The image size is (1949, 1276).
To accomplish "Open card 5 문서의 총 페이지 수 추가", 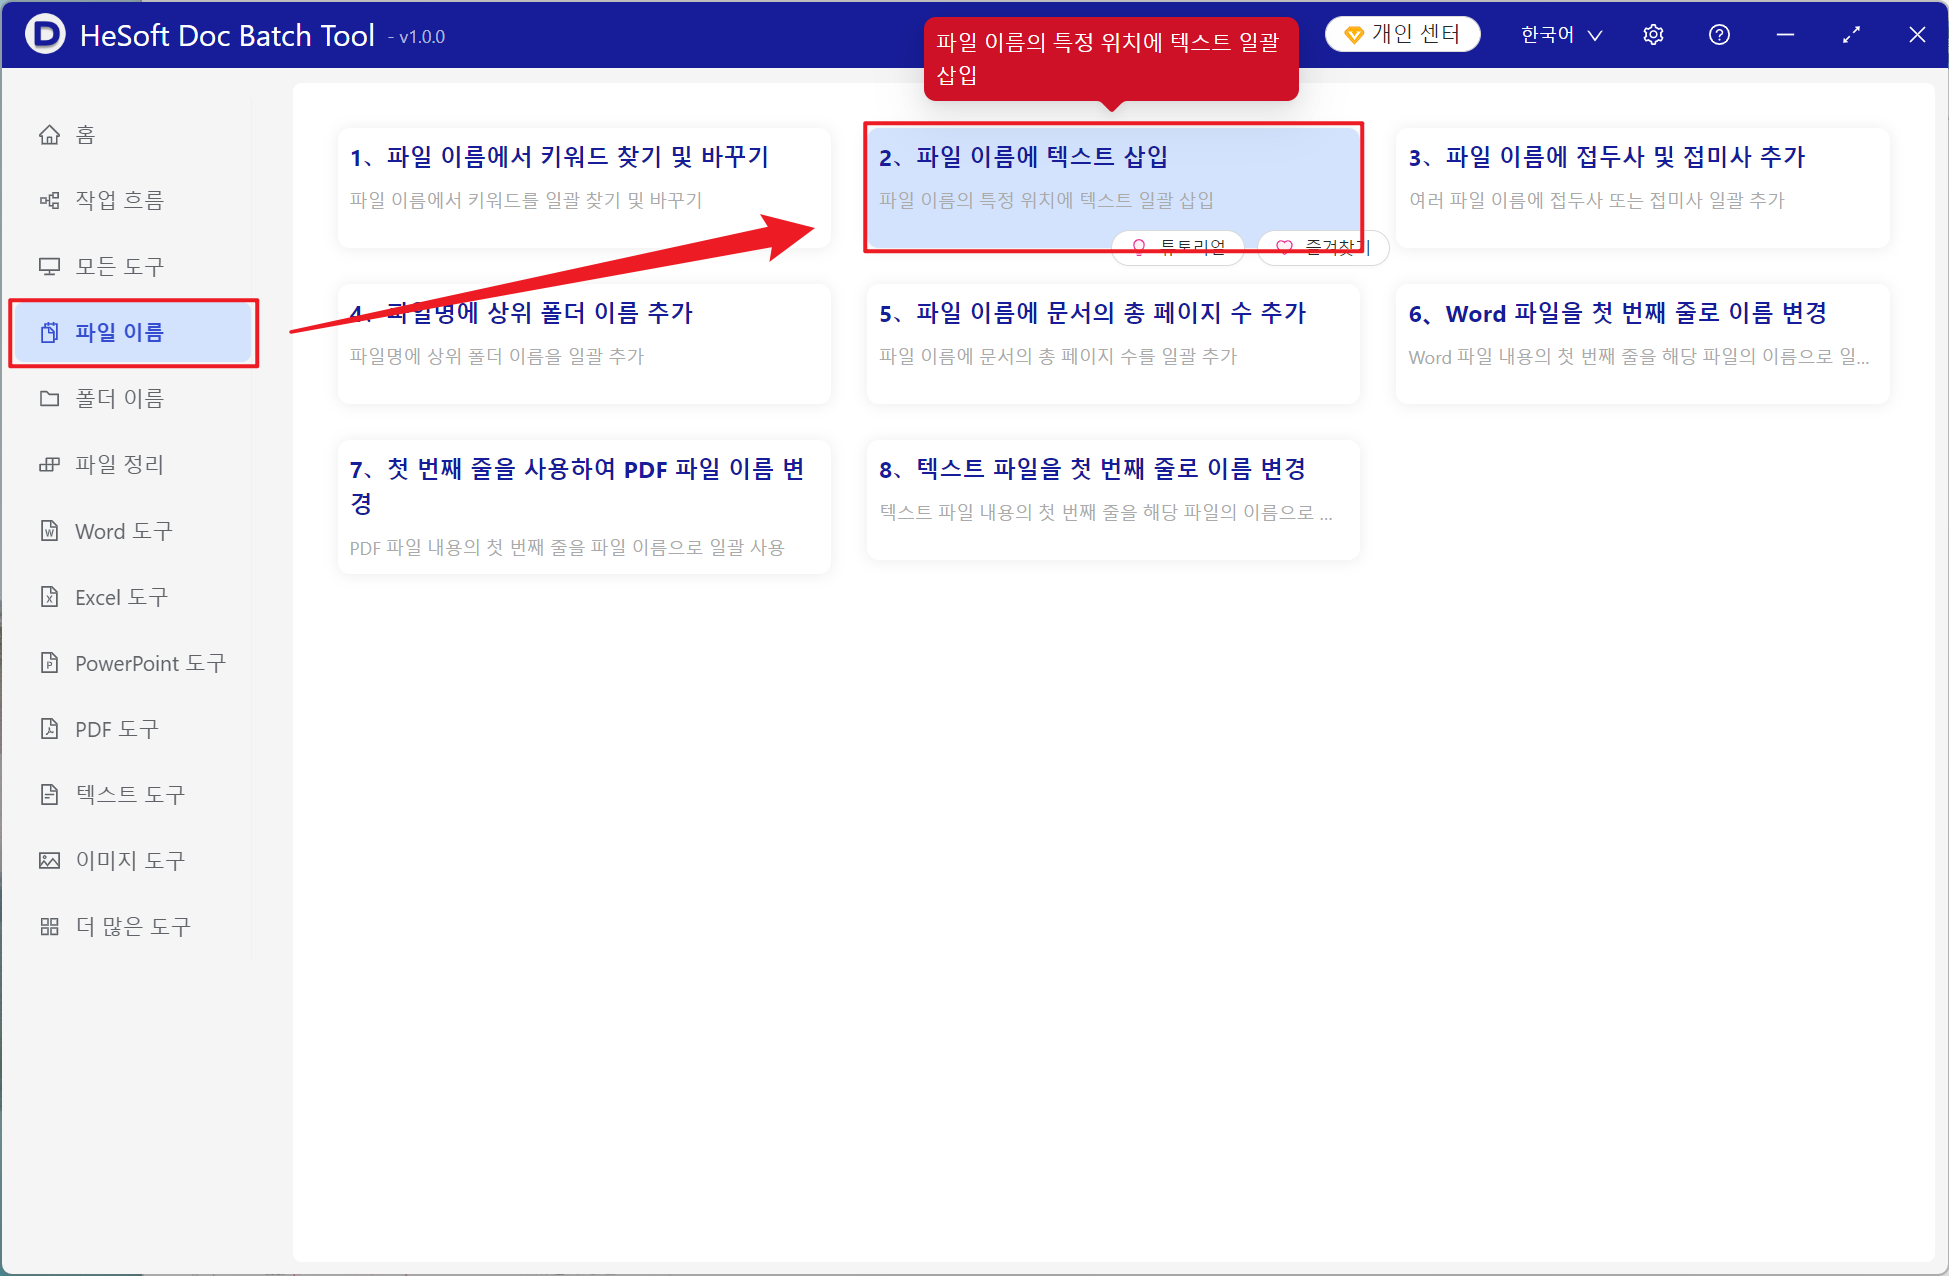I will pyautogui.click(x=1113, y=343).
